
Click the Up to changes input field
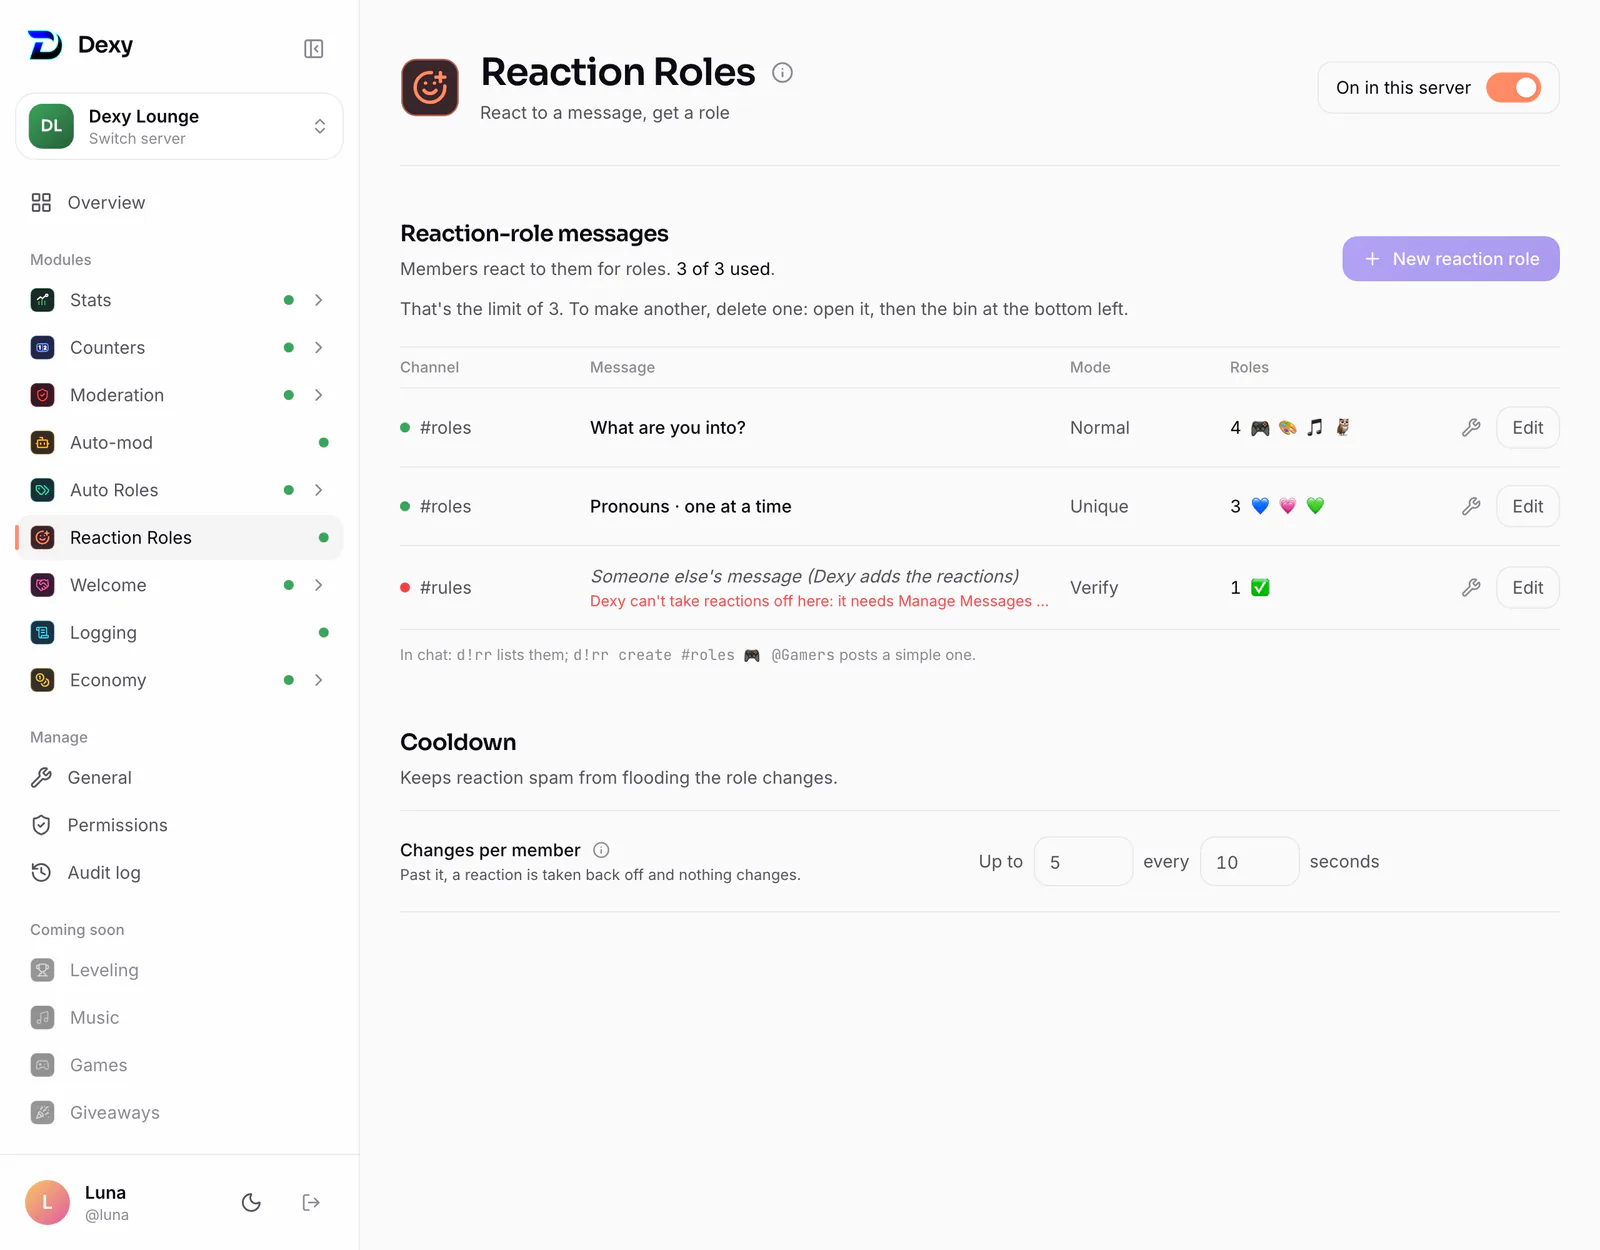tap(1083, 862)
